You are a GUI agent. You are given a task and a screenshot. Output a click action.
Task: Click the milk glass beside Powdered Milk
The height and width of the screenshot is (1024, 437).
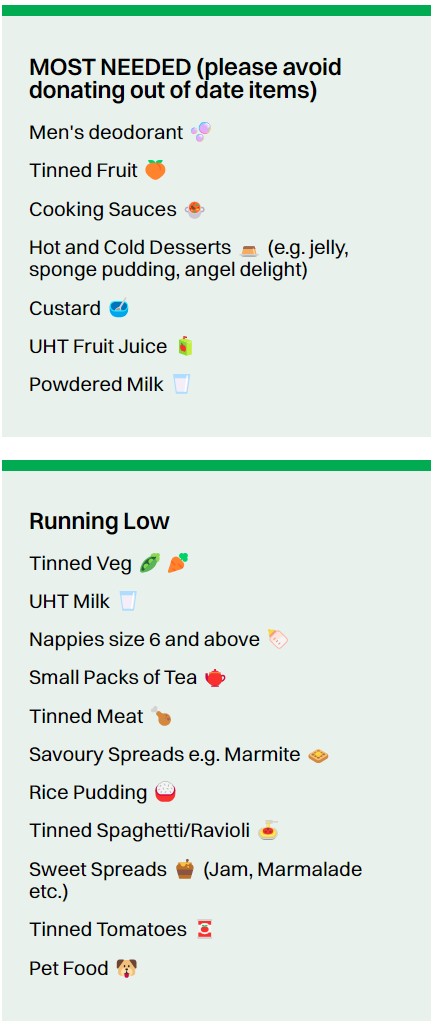click(x=181, y=384)
